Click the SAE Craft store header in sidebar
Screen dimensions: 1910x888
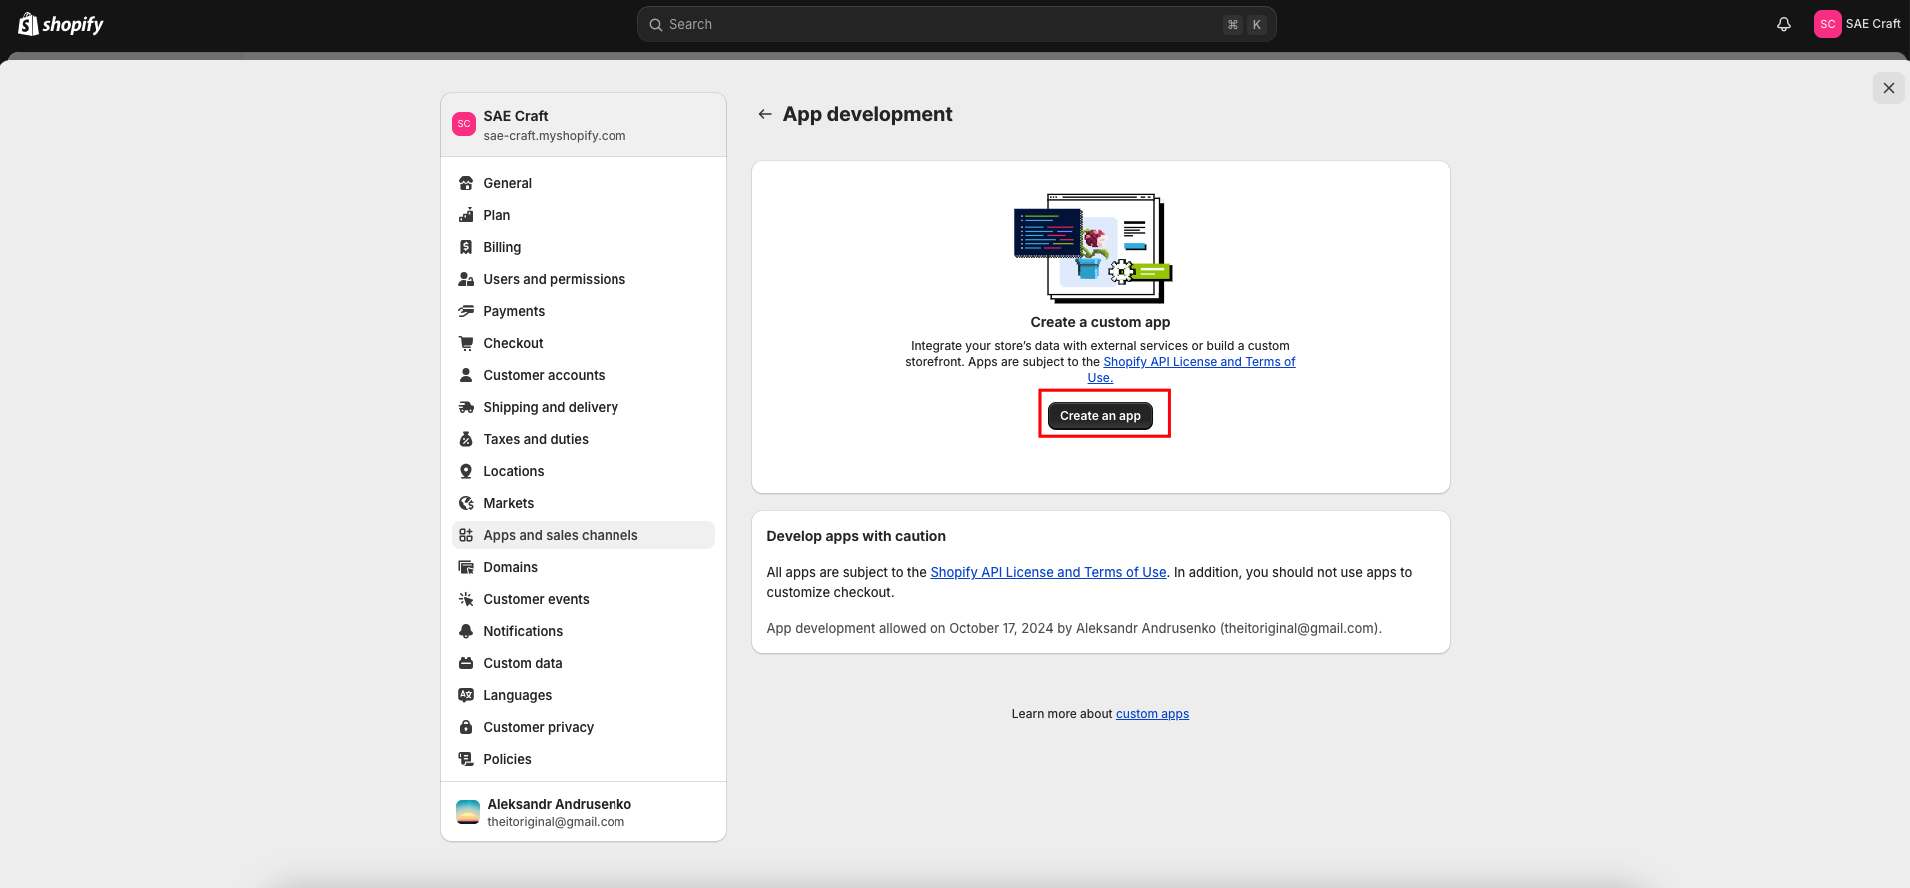[x=583, y=125]
